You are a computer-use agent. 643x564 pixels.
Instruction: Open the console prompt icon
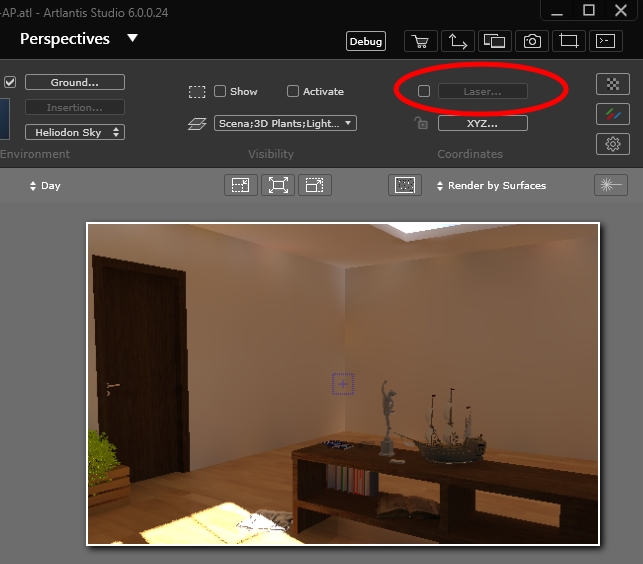point(606,41)
